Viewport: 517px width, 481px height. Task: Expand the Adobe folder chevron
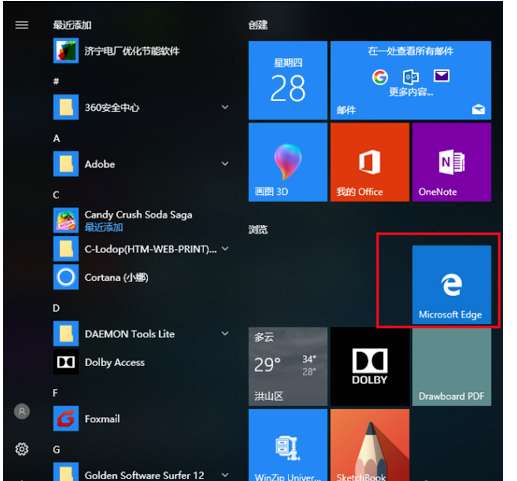[225, 164]
